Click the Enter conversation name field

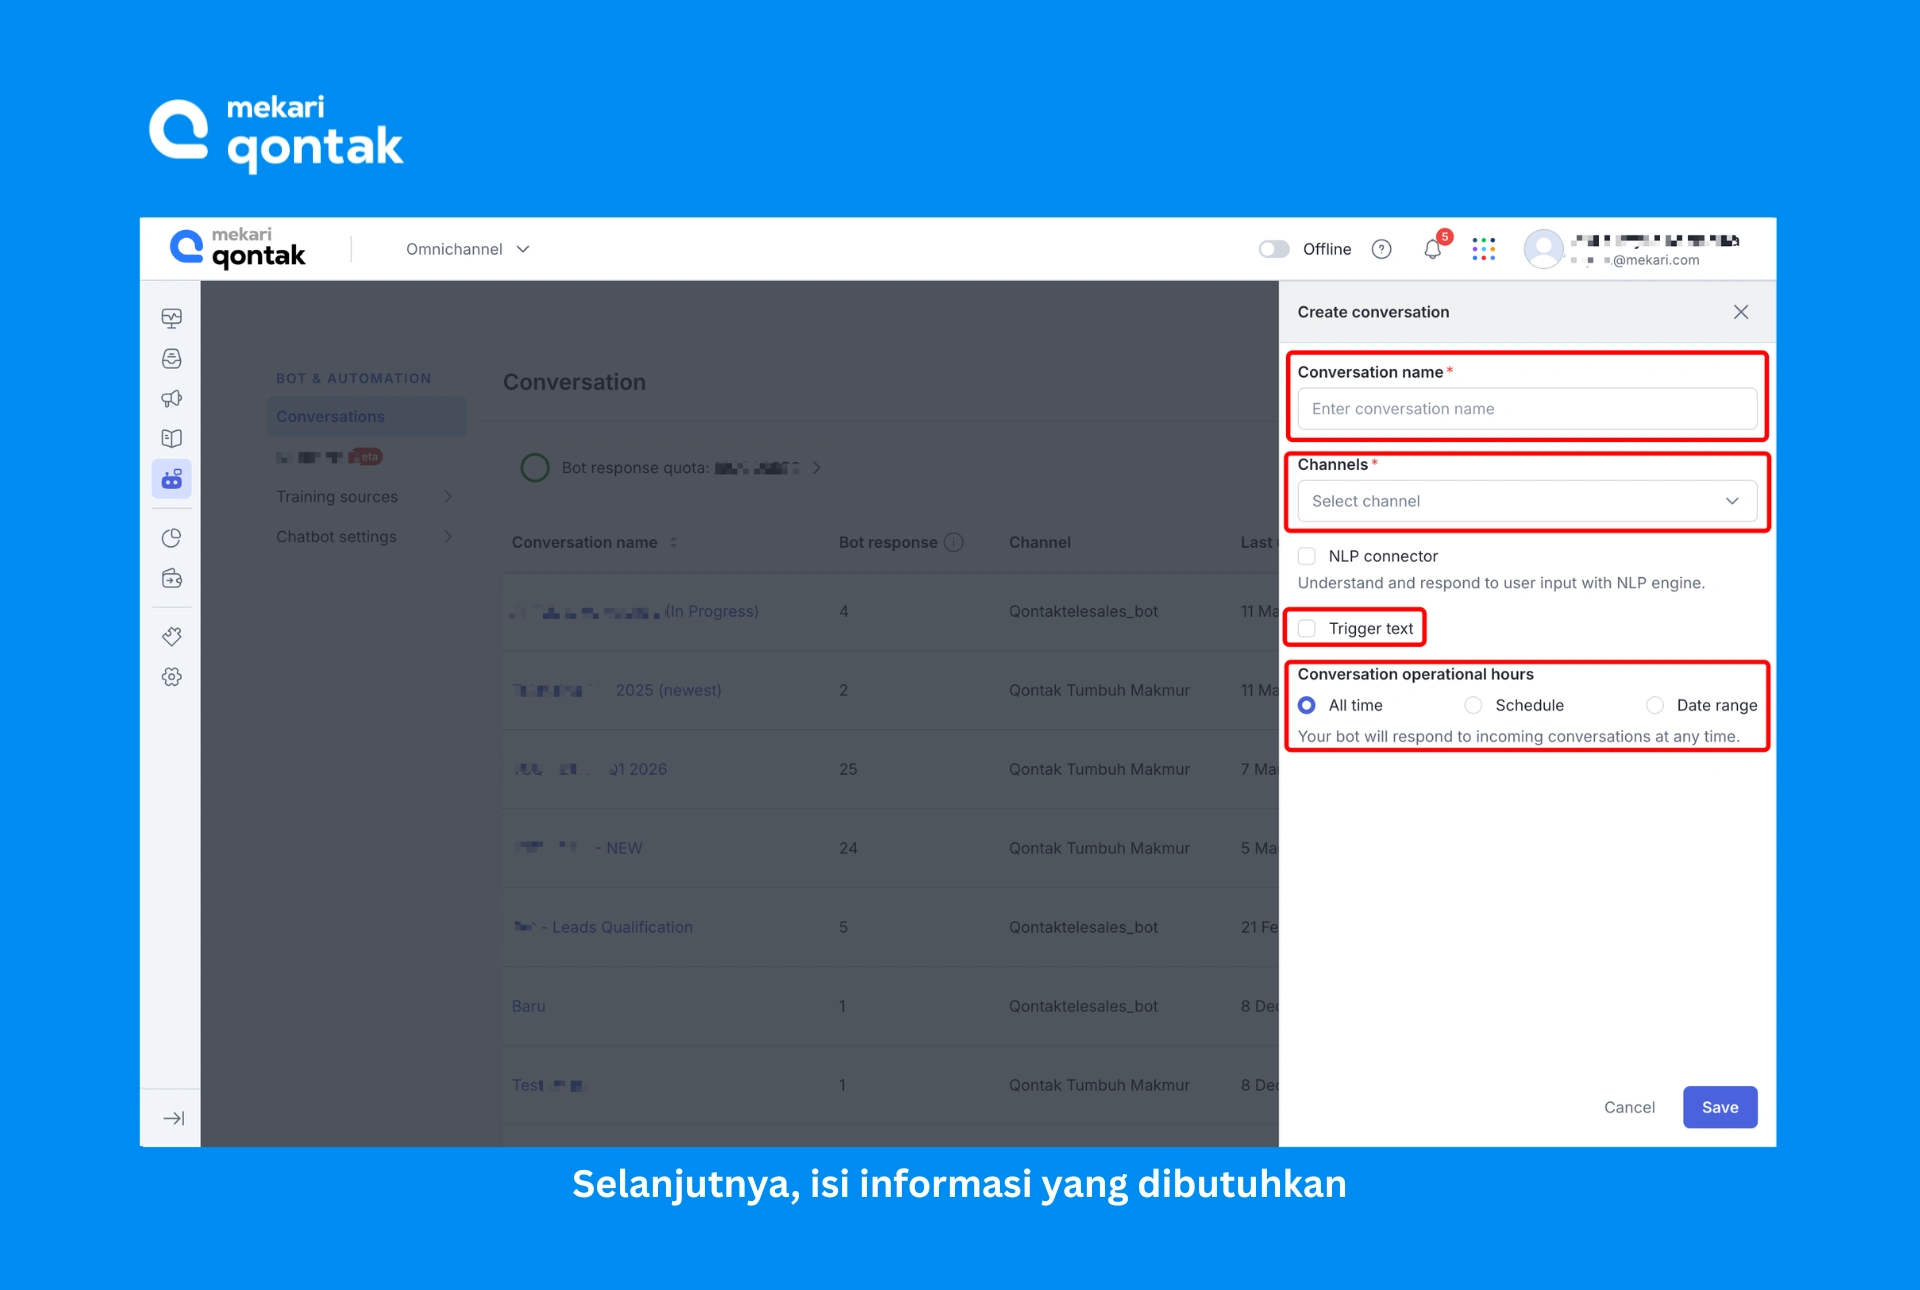click(x=1525, y=408)
